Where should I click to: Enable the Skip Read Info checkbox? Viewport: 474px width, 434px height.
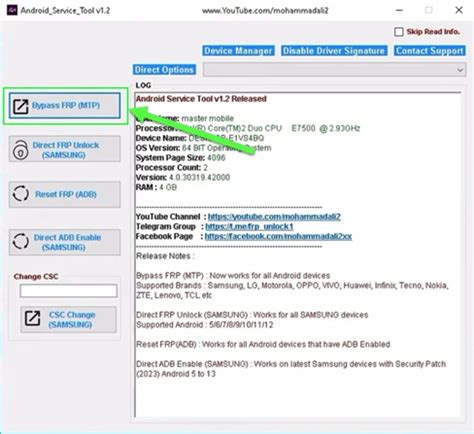coord(399,32)
